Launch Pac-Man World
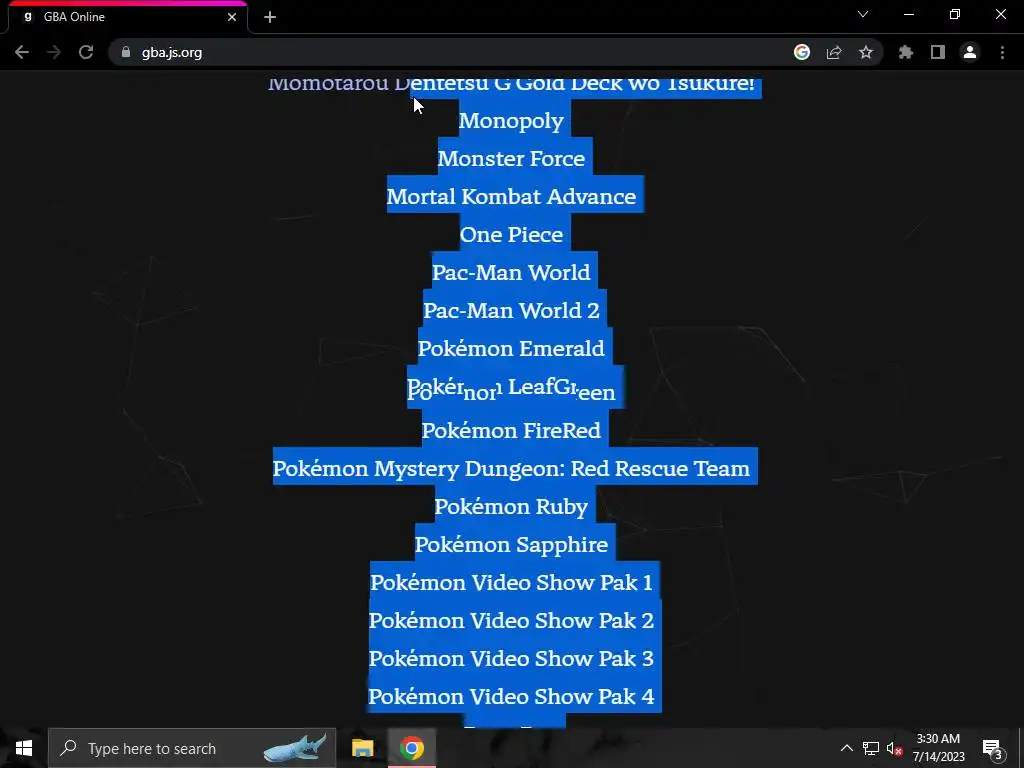1024x768 pixels. (x=511, y=272)
